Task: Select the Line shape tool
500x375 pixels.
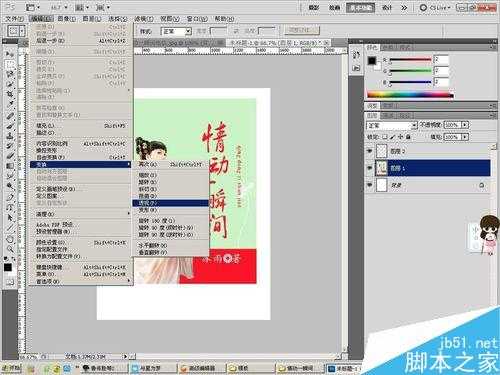Action: point(10,228)
